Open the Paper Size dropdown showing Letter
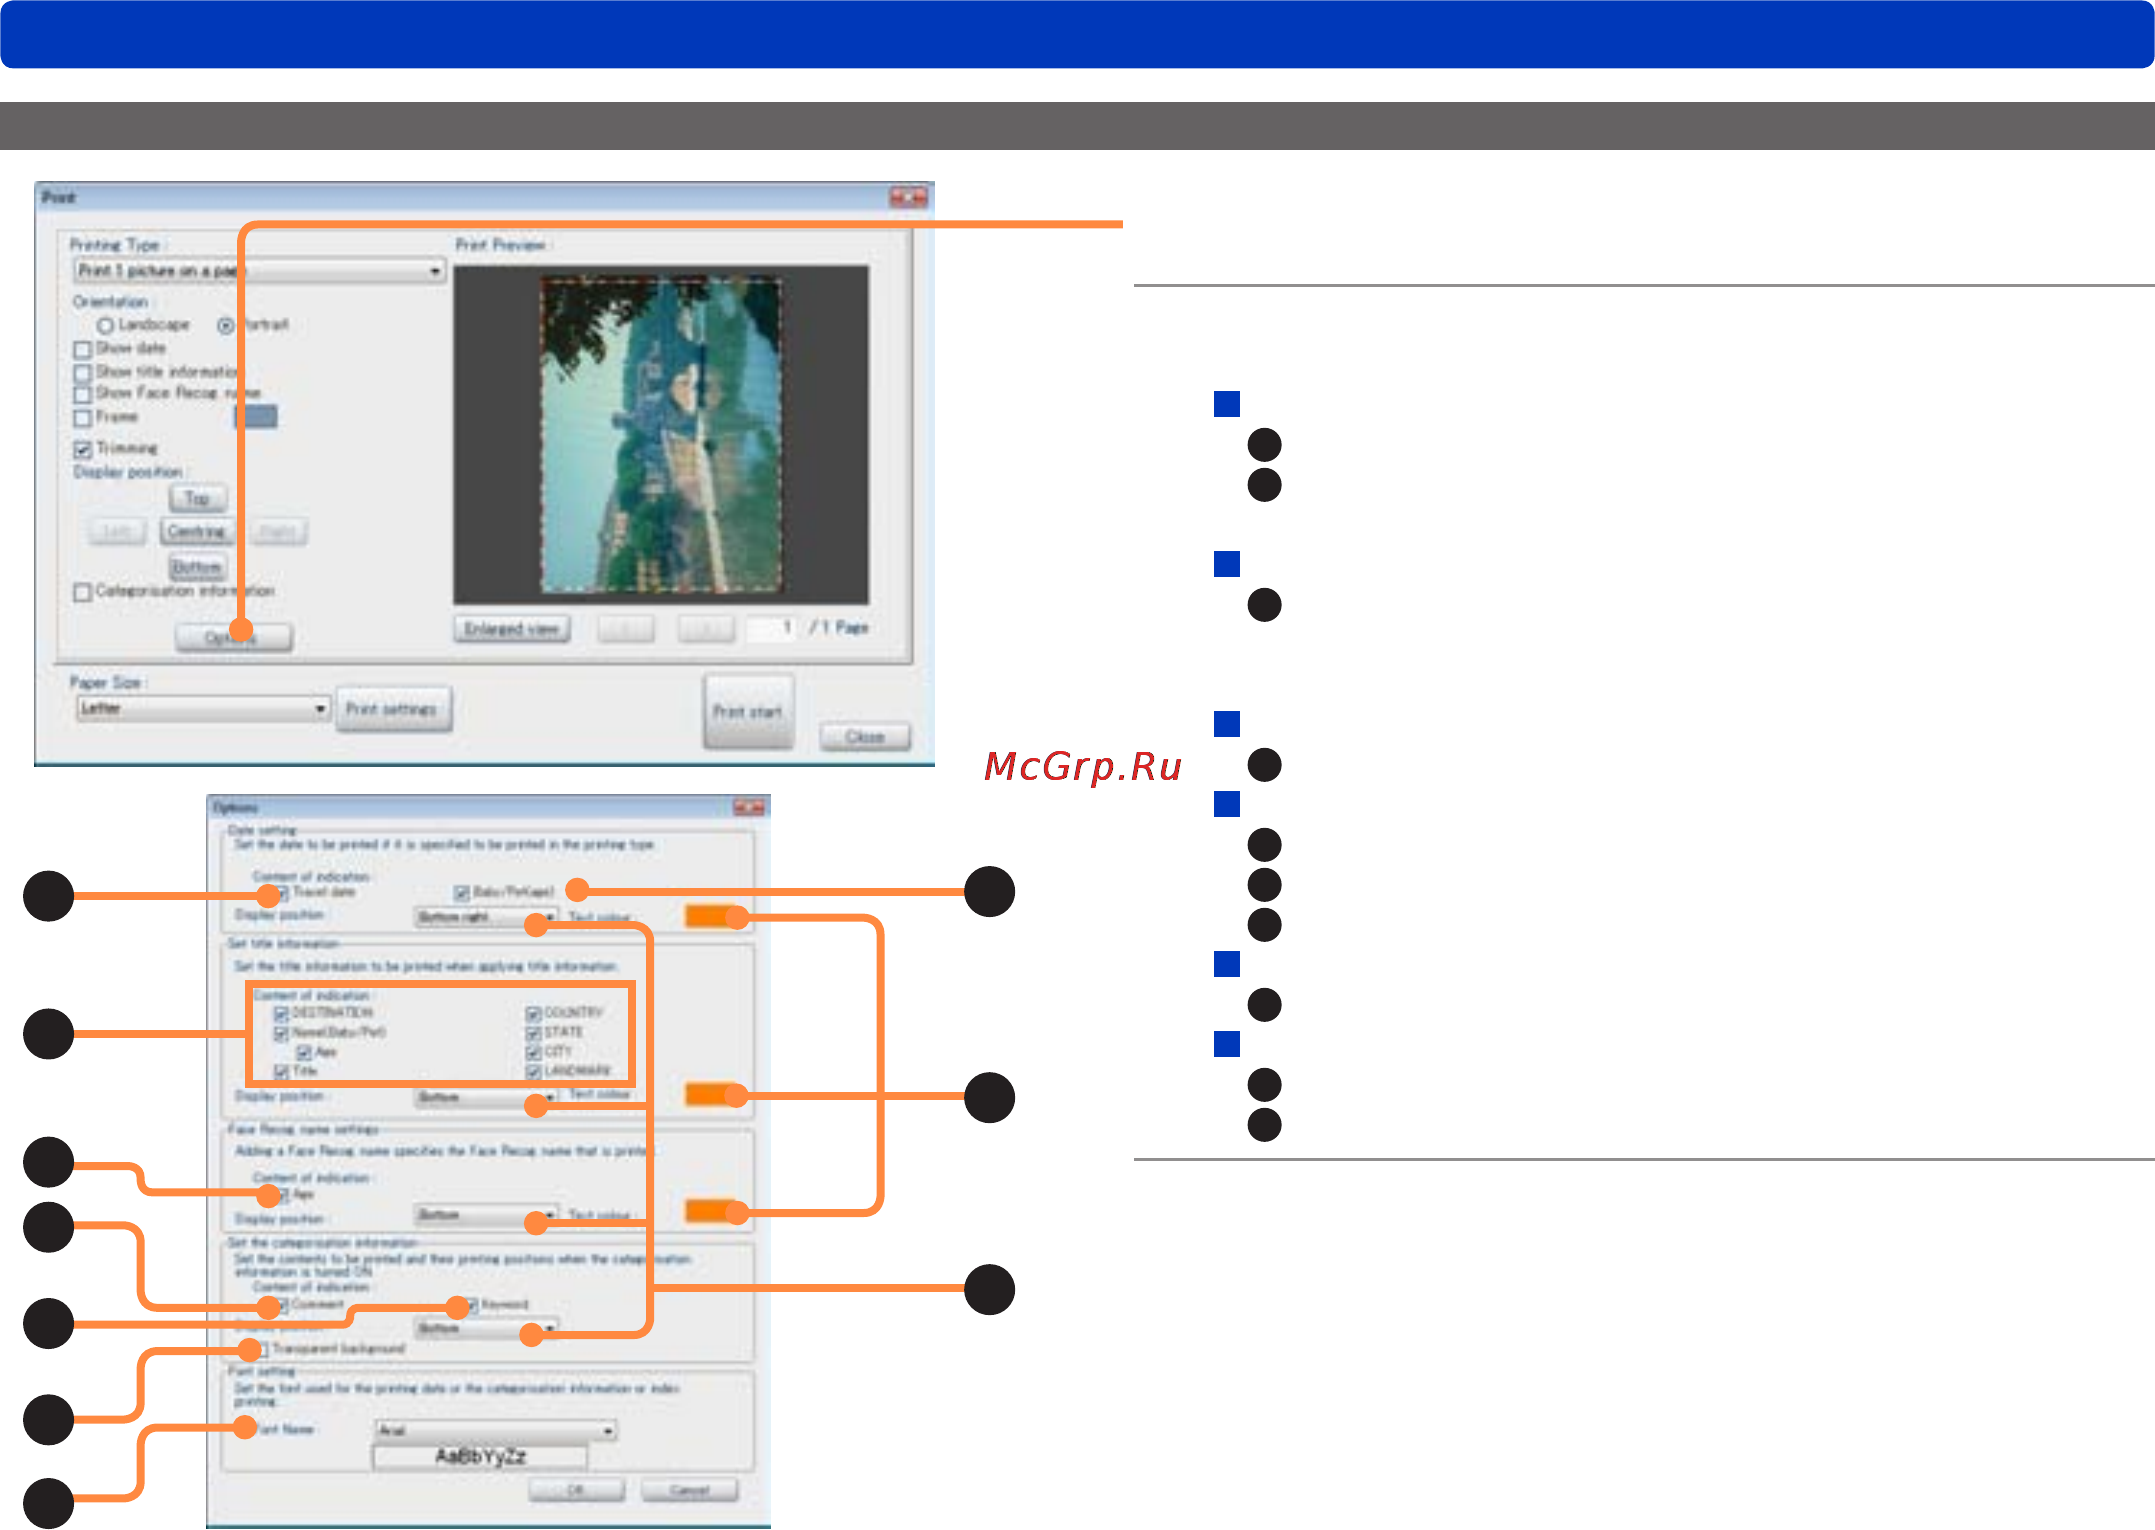The width and height of the screenshot is (2155, 1530). point(203,708)
